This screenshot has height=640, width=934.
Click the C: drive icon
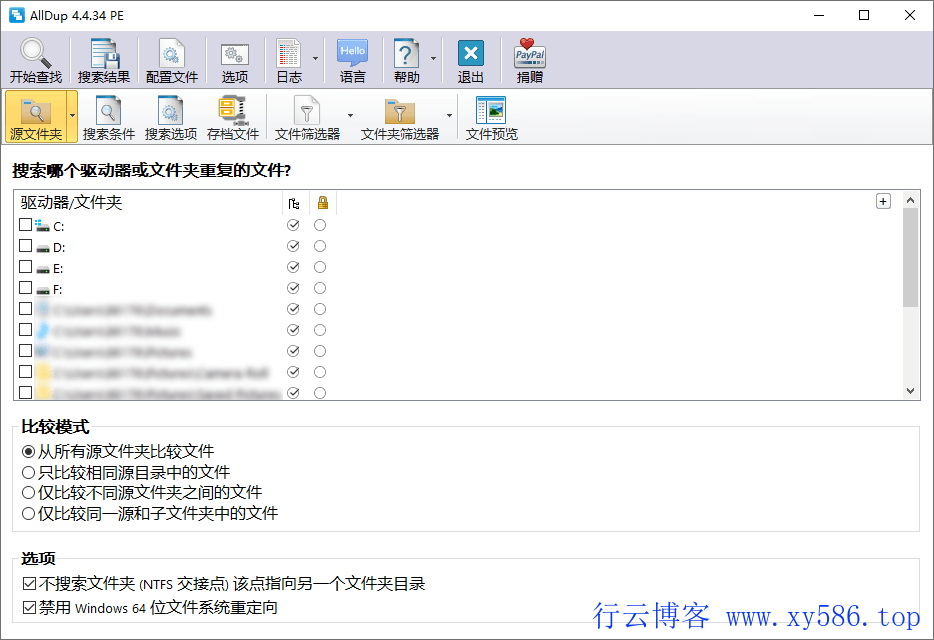[42, 225]
